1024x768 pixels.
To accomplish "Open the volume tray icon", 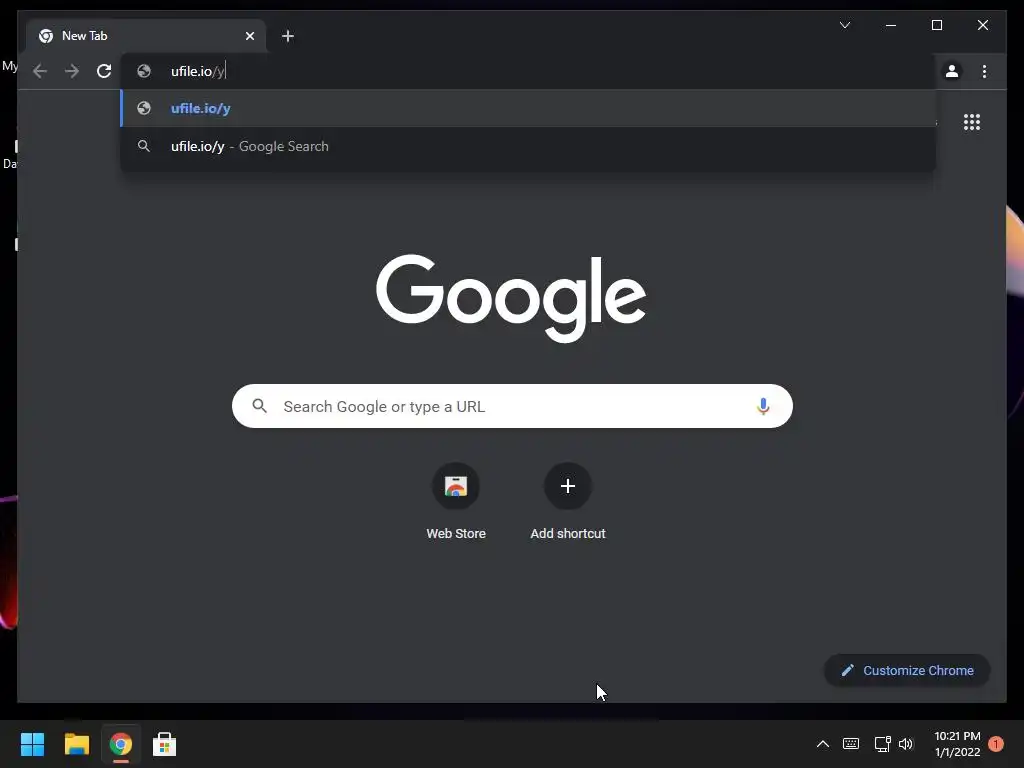I will (906, 744).
